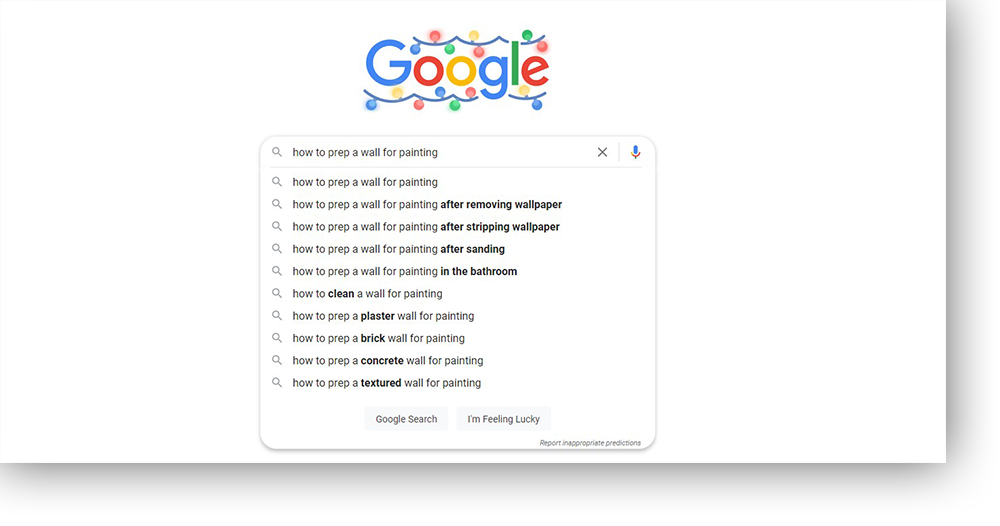Screen dimensions: 1000x526
Task: Pick the 'after sanding' suggestion
Action: click(x=457, y=249)
